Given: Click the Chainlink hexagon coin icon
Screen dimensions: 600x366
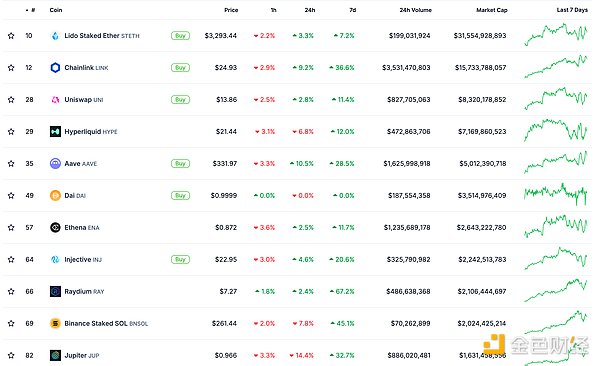Looking at the screenshot, I should pos(55,68).
